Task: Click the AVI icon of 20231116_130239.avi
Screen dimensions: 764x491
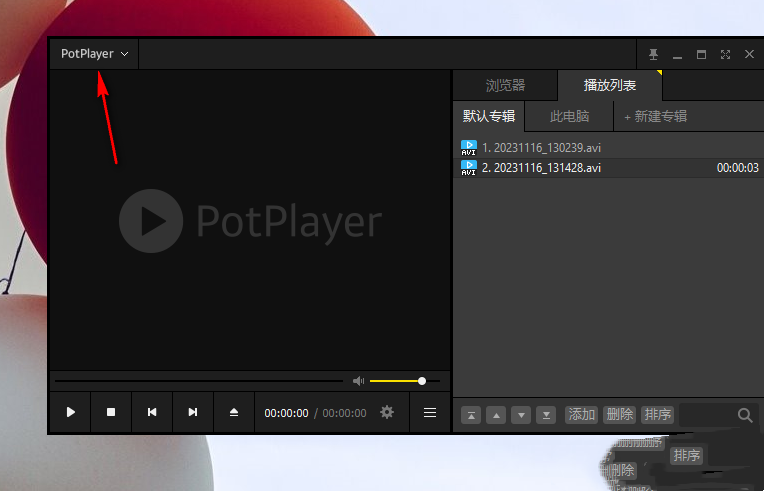Action: pos(469,148)
